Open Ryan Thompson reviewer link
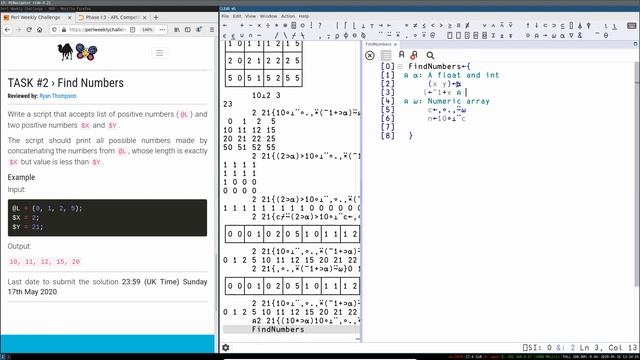640x360 pixels. 58,96
